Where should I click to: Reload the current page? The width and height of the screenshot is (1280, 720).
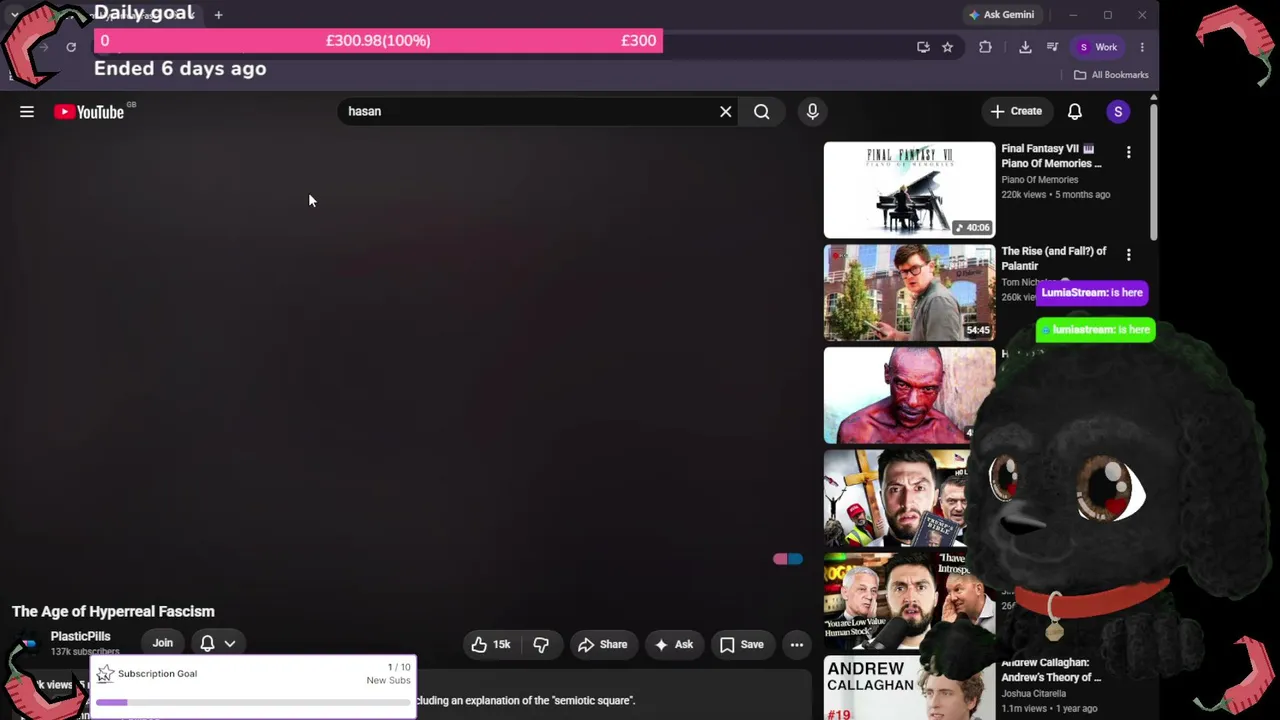[71, 47]
